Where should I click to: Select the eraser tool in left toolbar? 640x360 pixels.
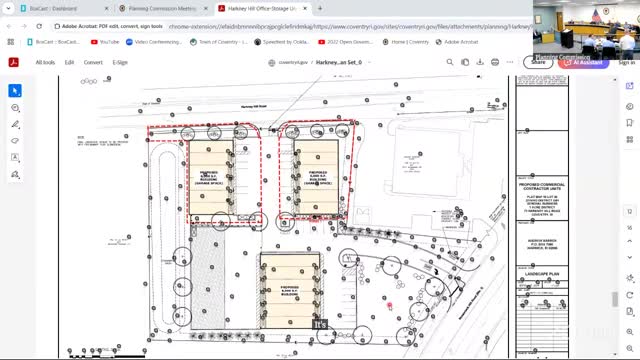point(15,141)
